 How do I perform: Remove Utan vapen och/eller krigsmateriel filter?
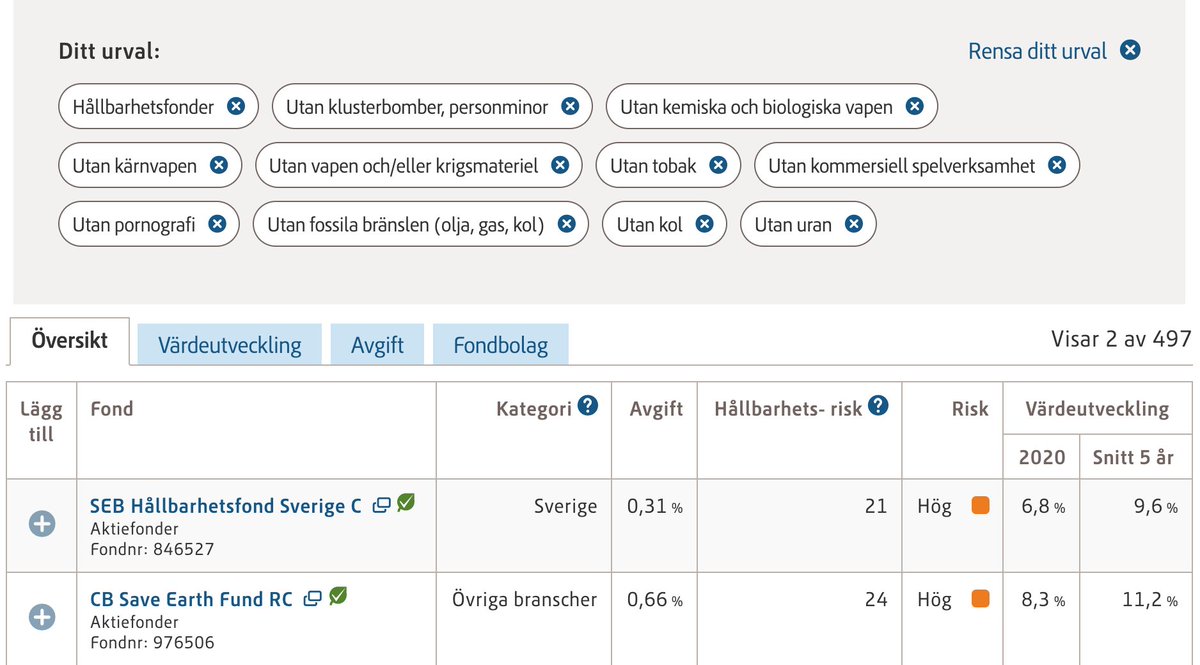coord(560,166)
